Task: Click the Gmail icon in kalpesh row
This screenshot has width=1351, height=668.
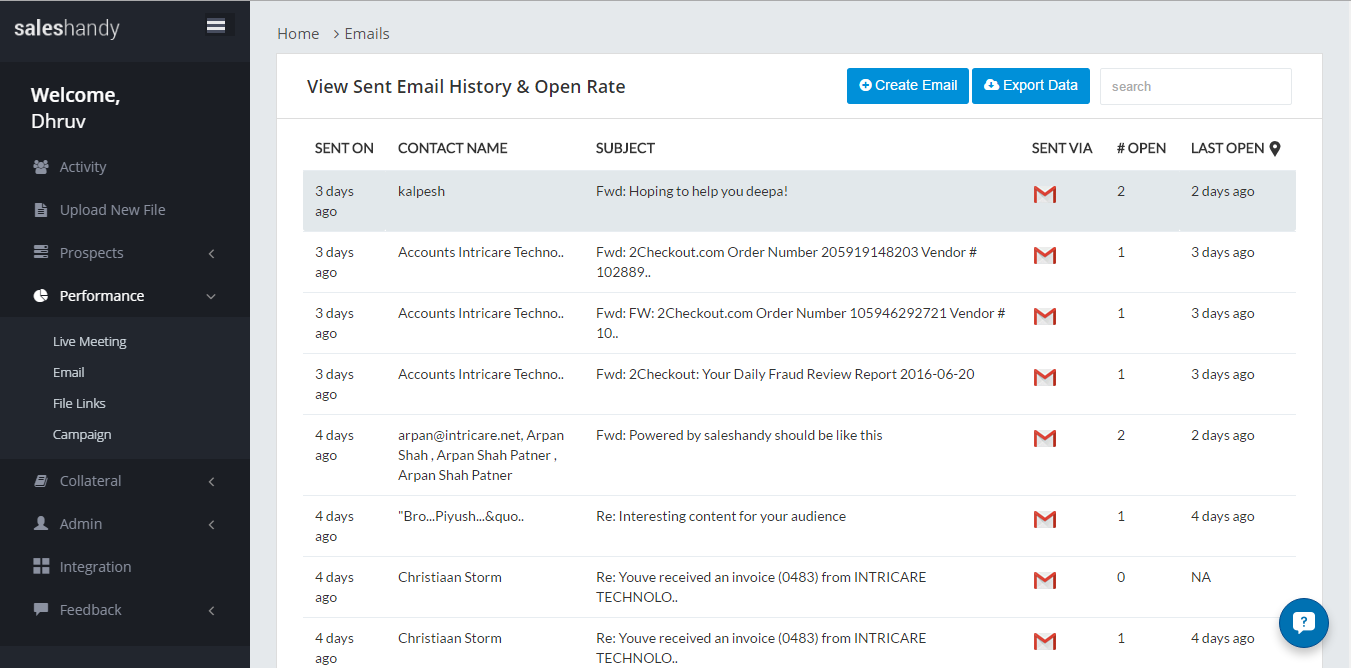Action: [1044, 194]
